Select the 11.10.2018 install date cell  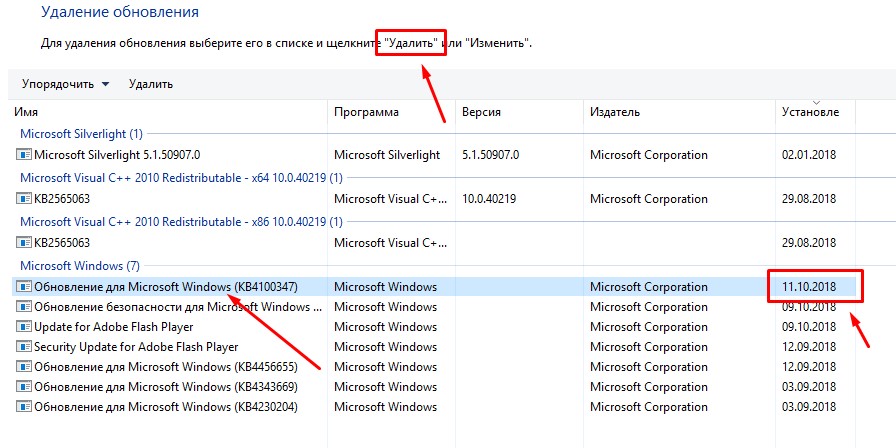coord(811,287)
